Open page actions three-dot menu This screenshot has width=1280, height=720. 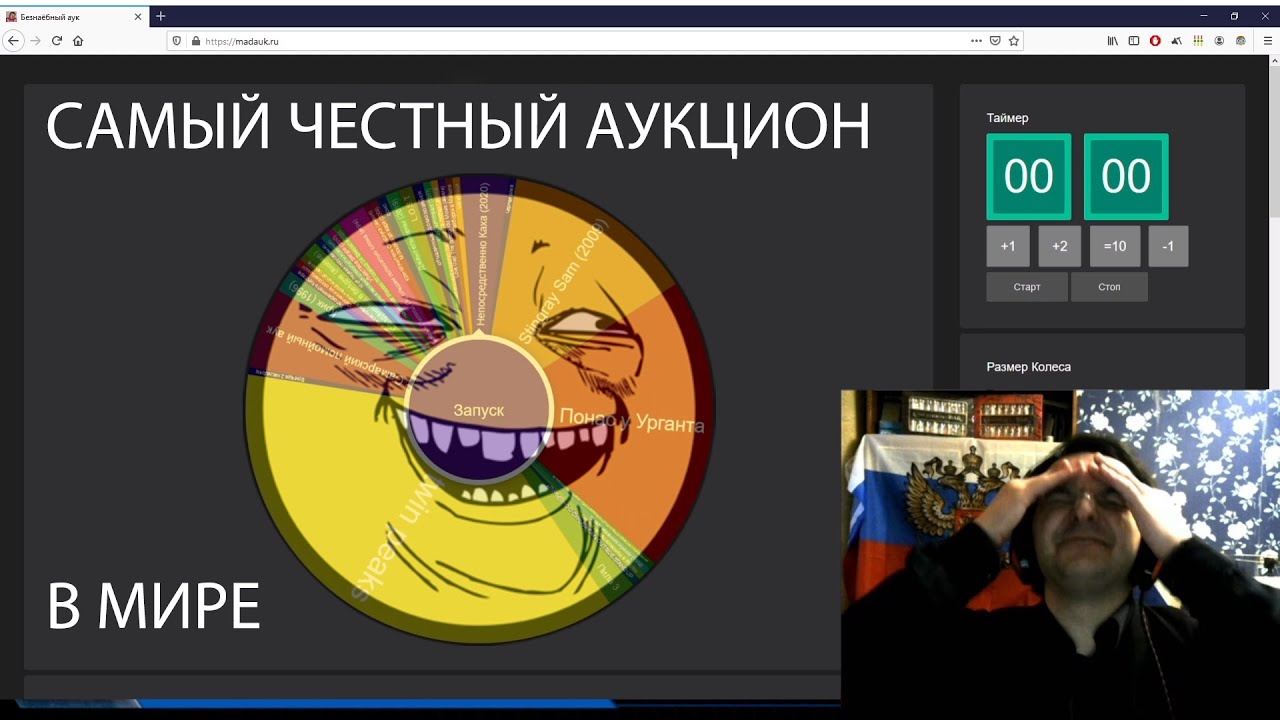(x=976, y=41)
